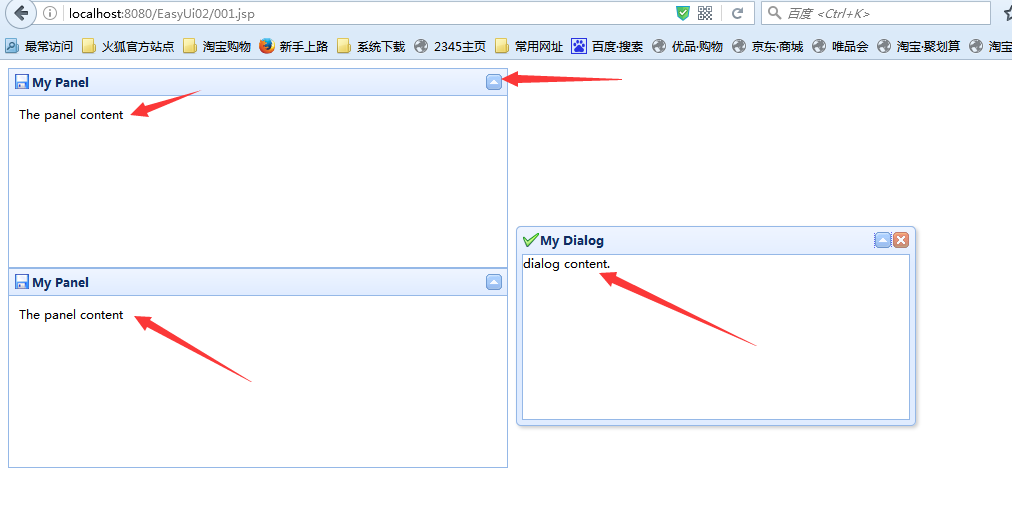Screen dimensions: 1012x521
Task: Click the top My Panel title text
Action: coord(61,83)
